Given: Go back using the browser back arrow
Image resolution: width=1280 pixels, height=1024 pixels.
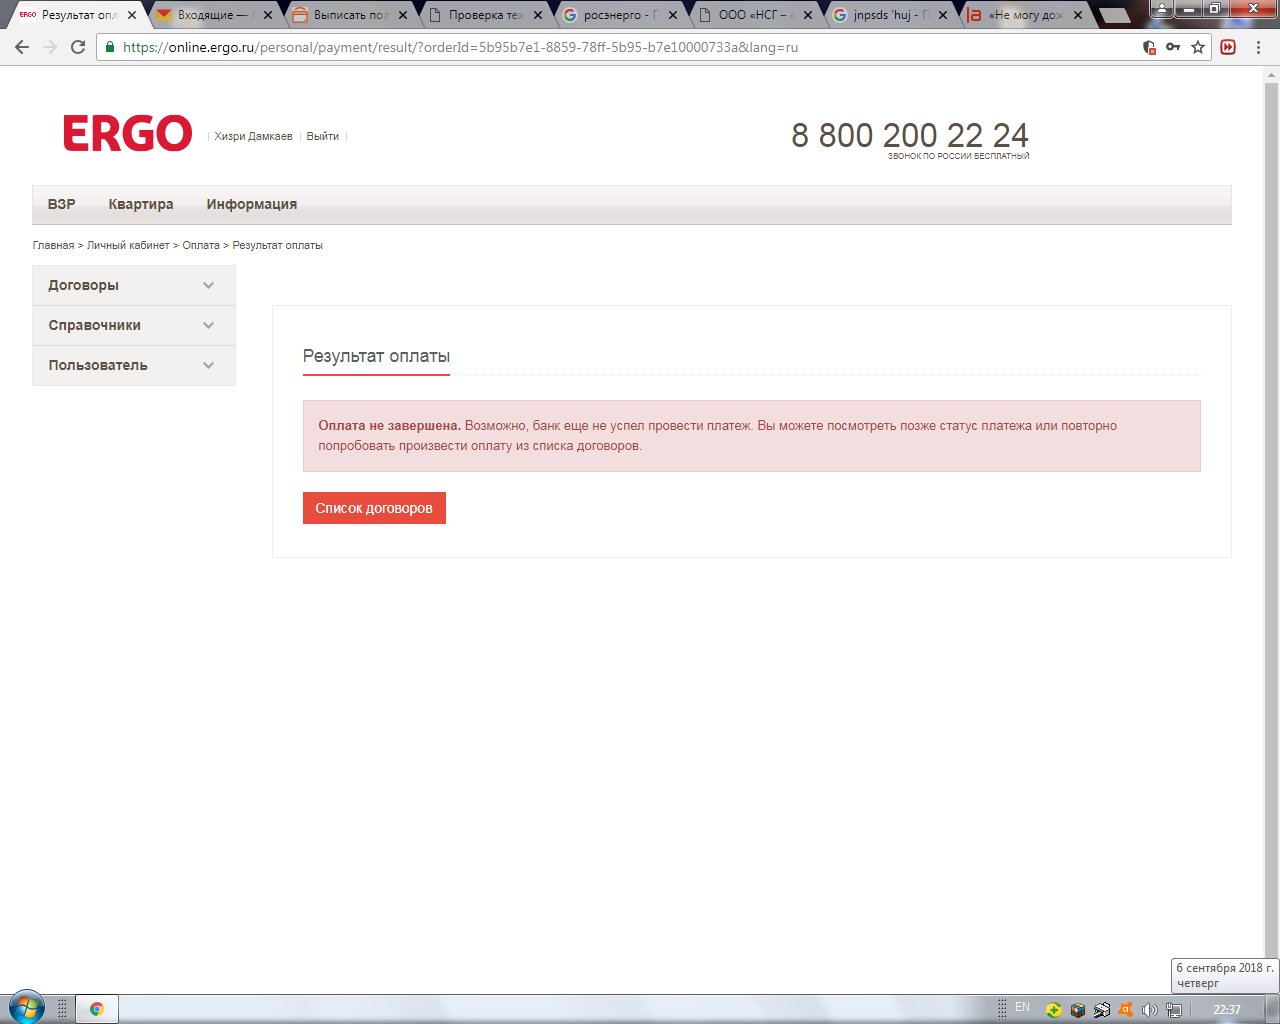Looking at the screenshot, I should pos(22,47).
